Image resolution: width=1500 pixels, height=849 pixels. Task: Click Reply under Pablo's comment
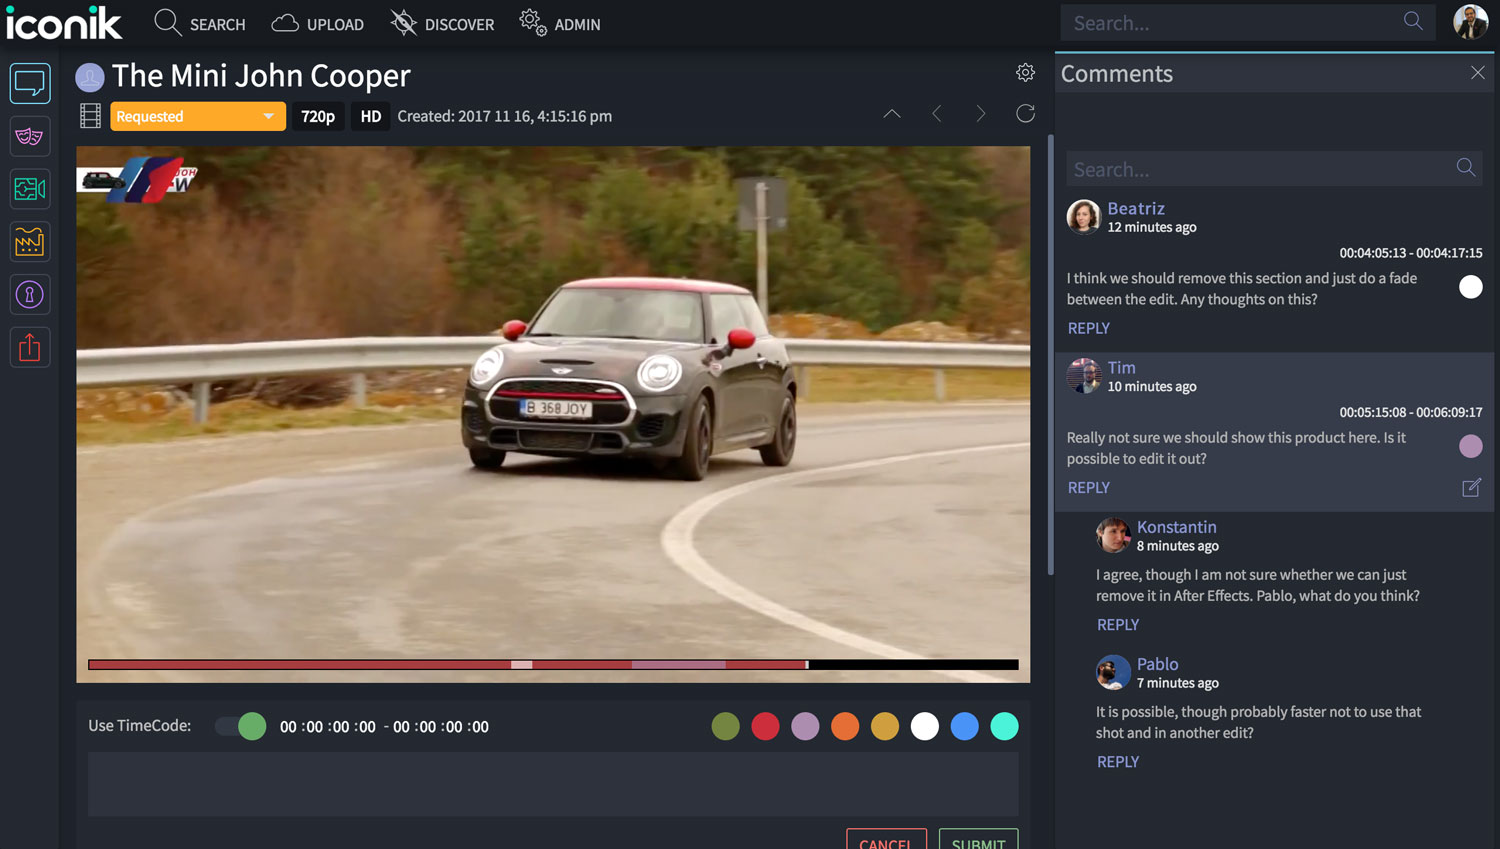[x=1118, y=762]
